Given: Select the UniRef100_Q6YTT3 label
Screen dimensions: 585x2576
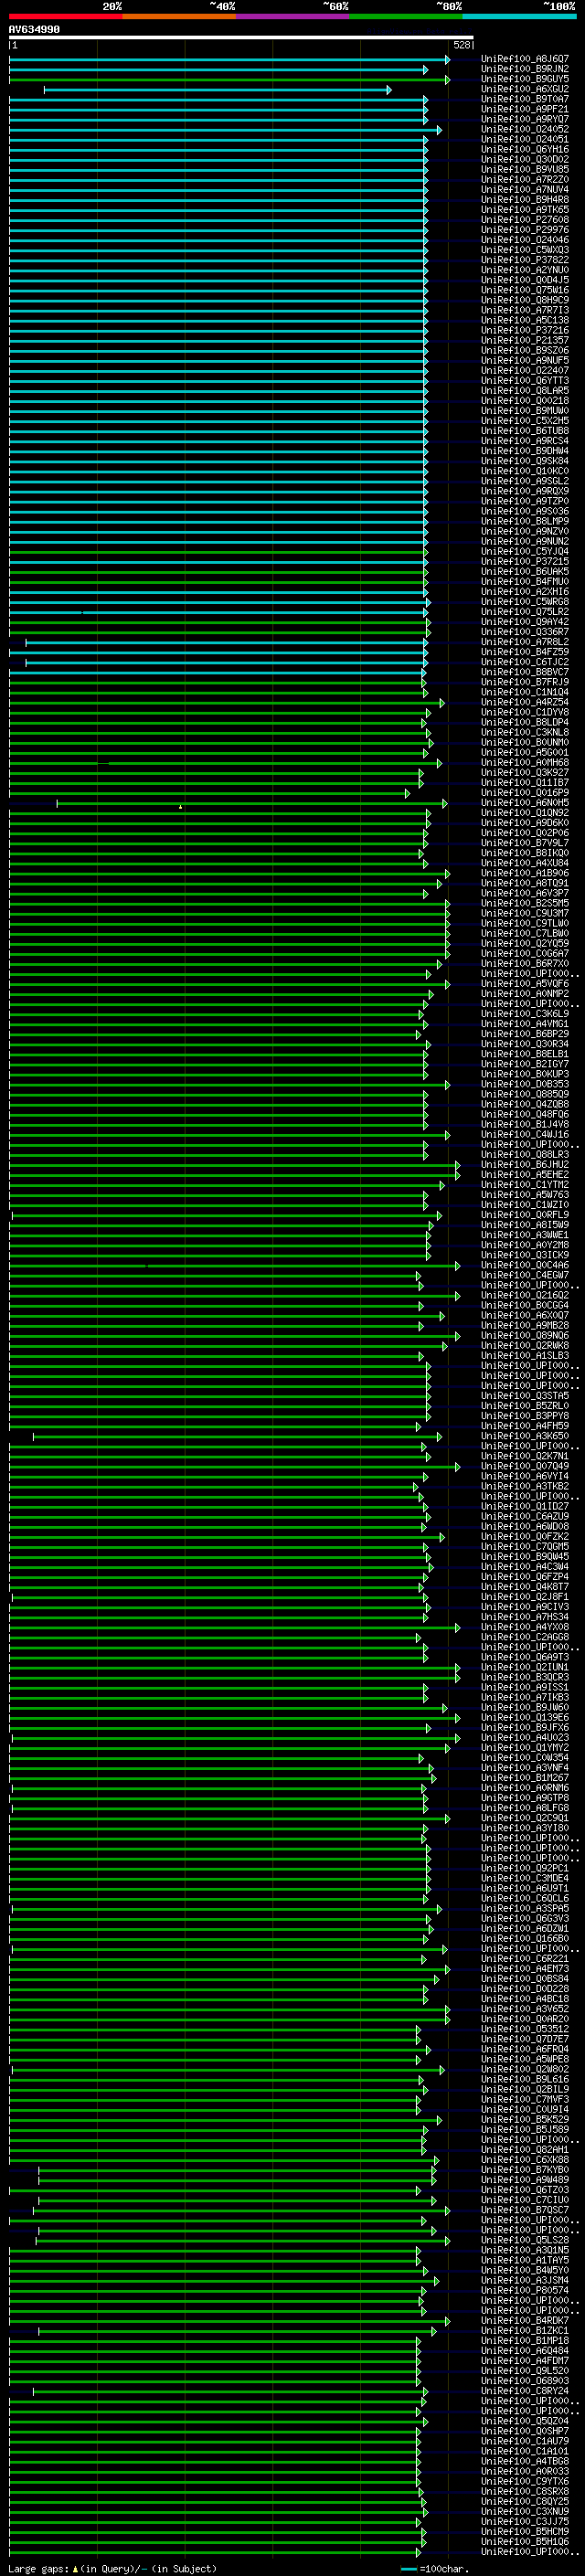Looking at the screenshot, I should tap(525, 381).
